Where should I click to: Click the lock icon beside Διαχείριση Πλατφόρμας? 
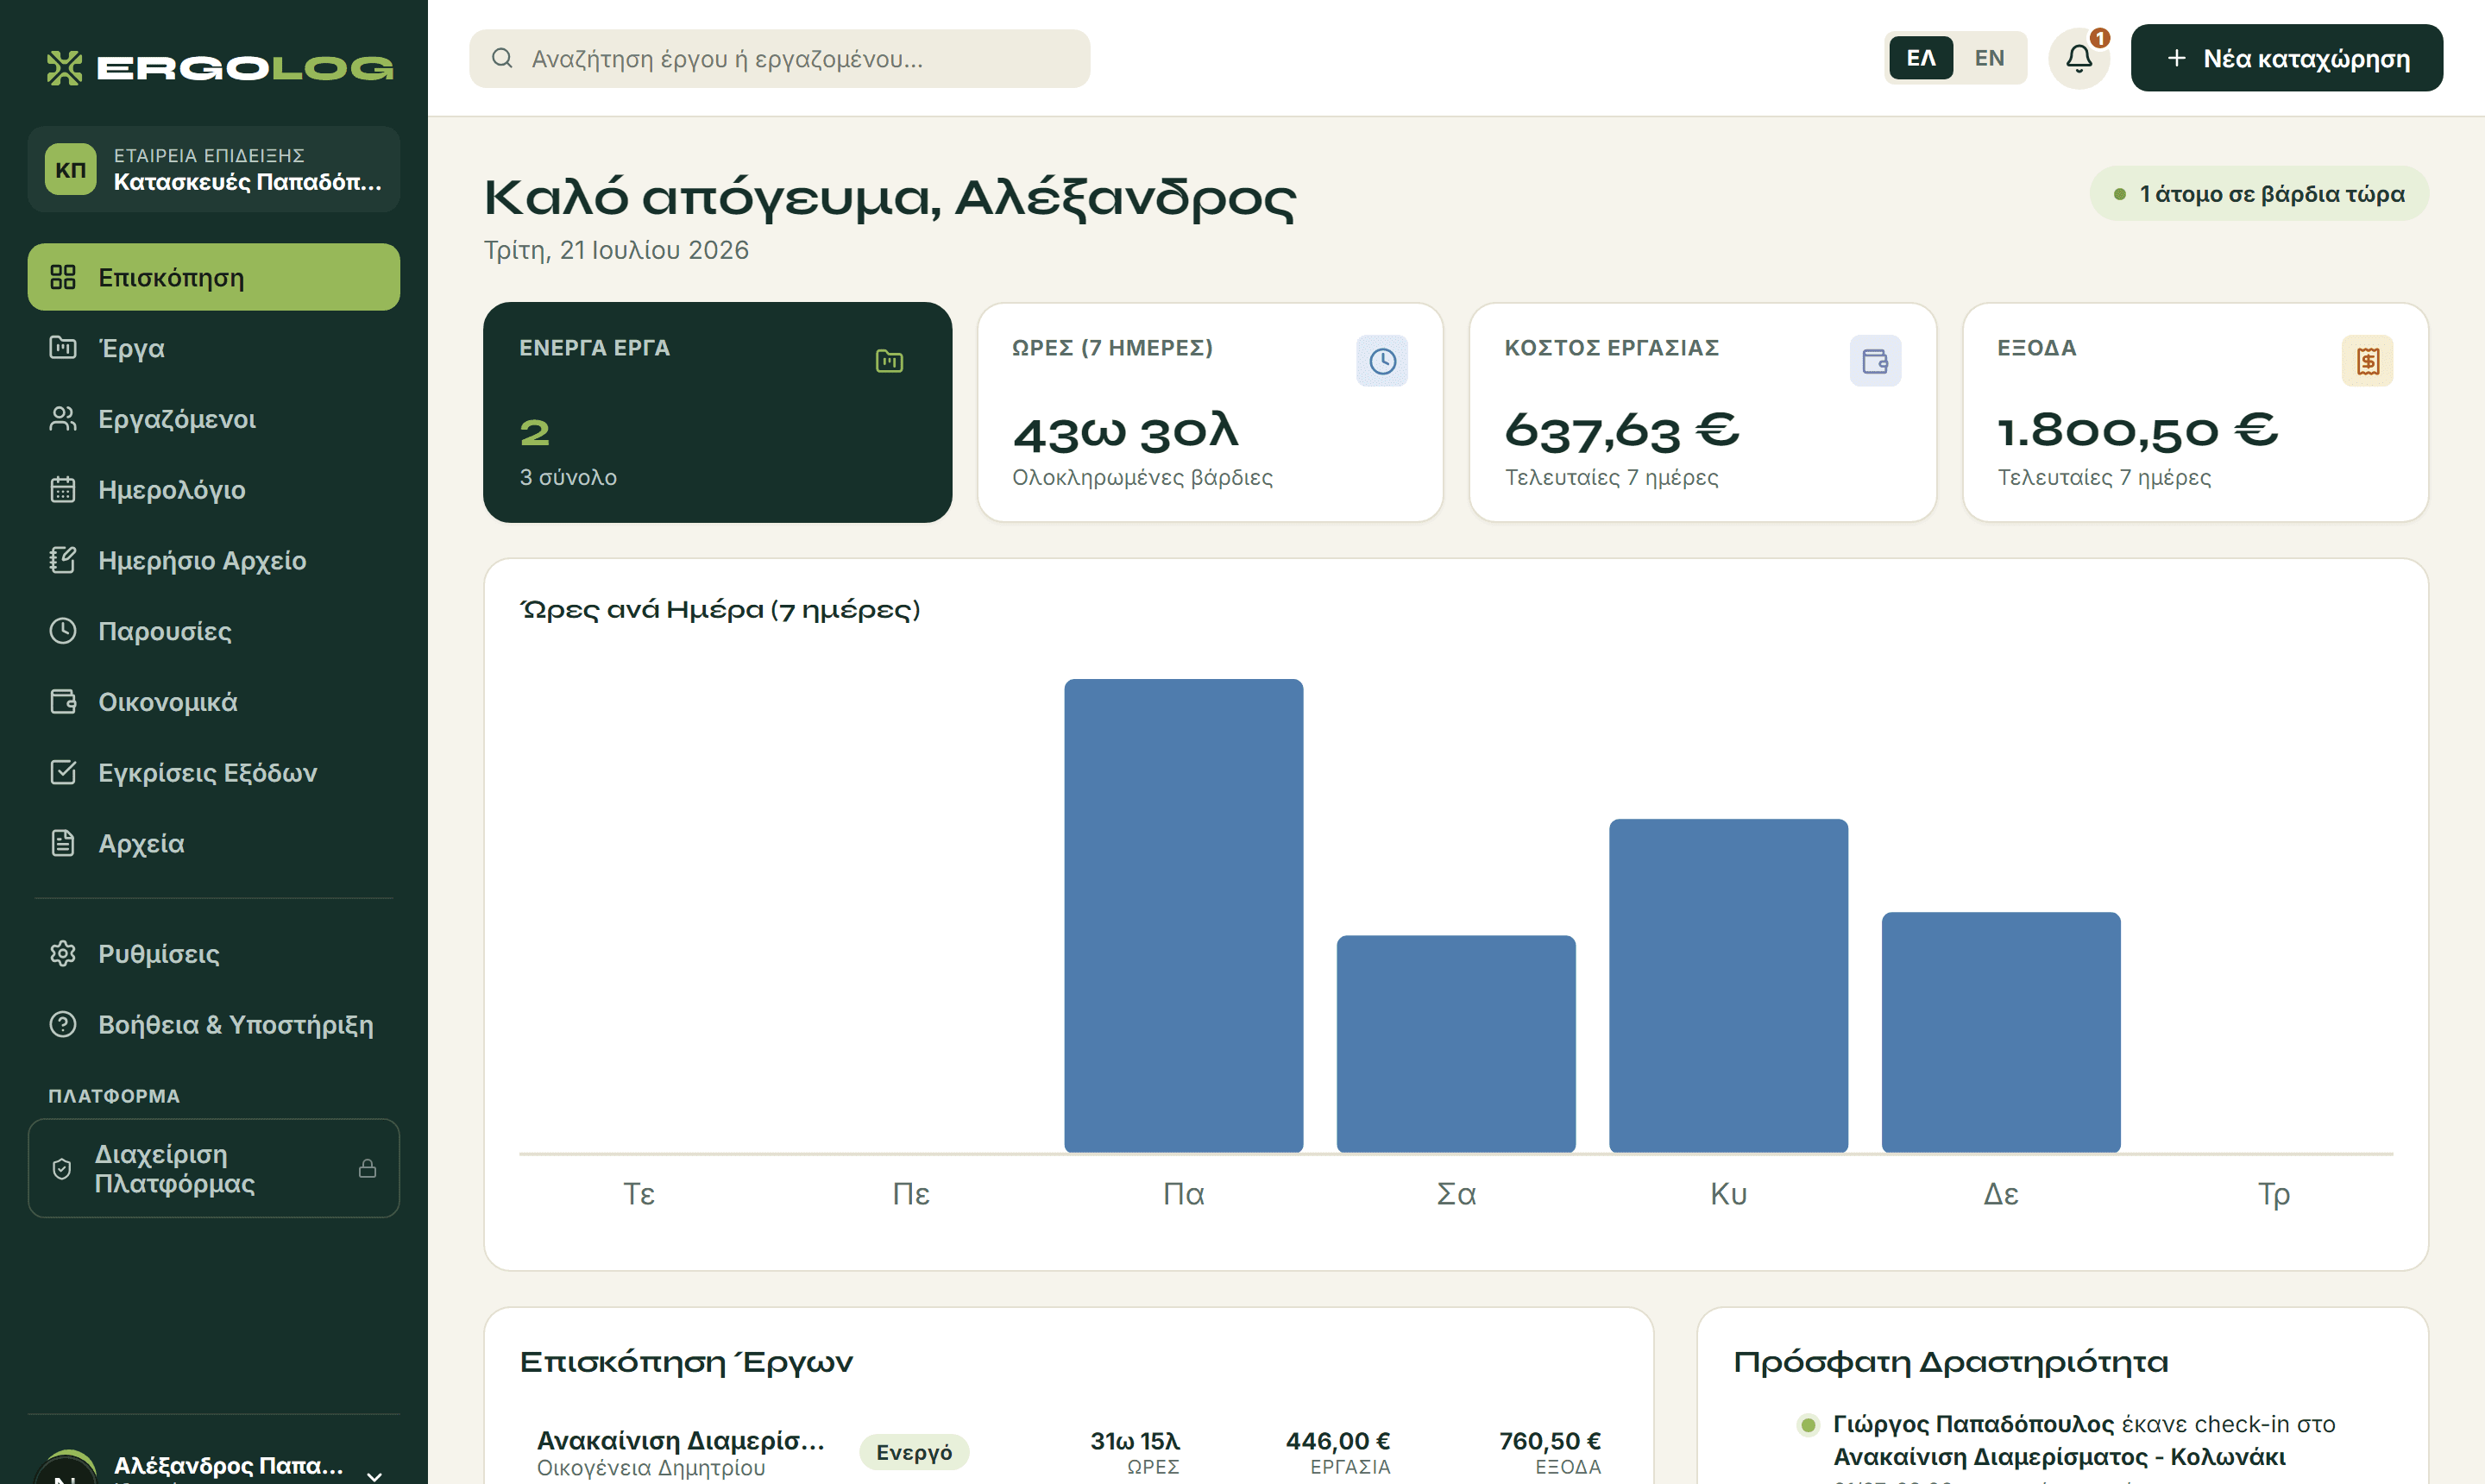pos(368,1169)
